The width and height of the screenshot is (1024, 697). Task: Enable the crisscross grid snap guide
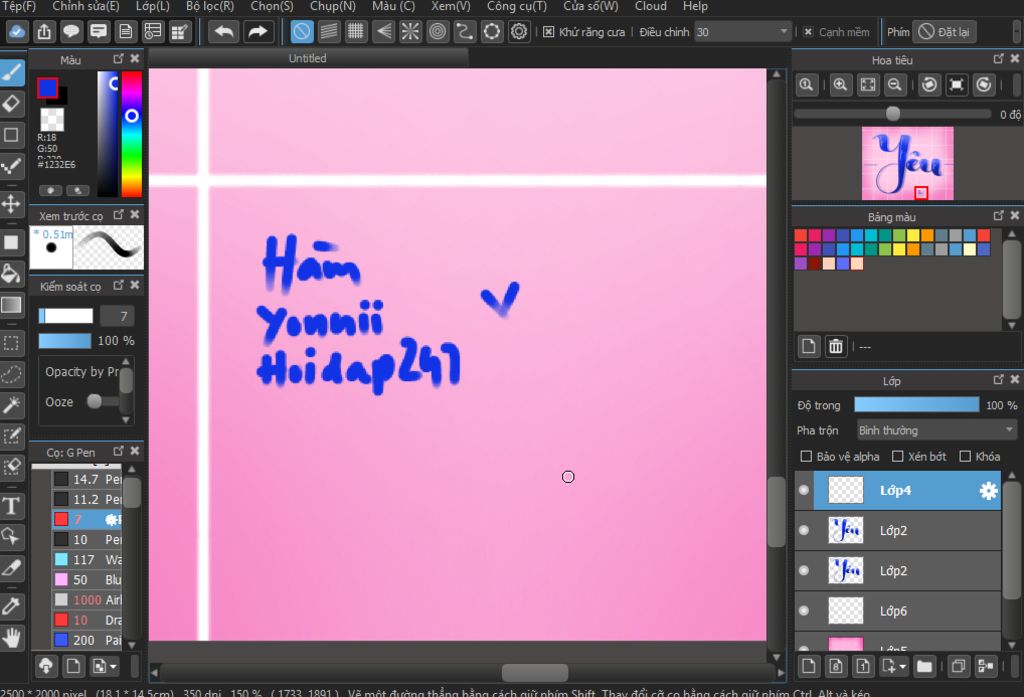tap(356, 31)
